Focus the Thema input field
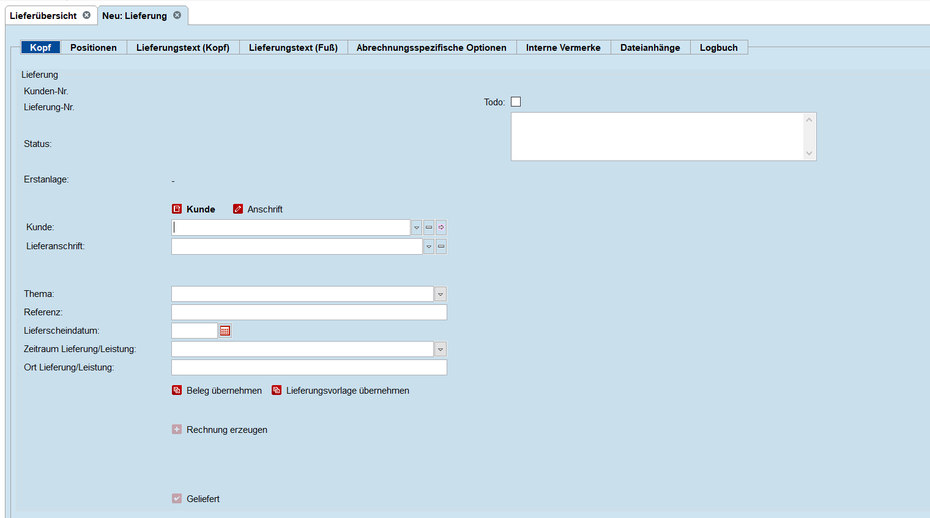Image resolution: width=930 pixels, height=518 pixels. (x=302, y=294)
